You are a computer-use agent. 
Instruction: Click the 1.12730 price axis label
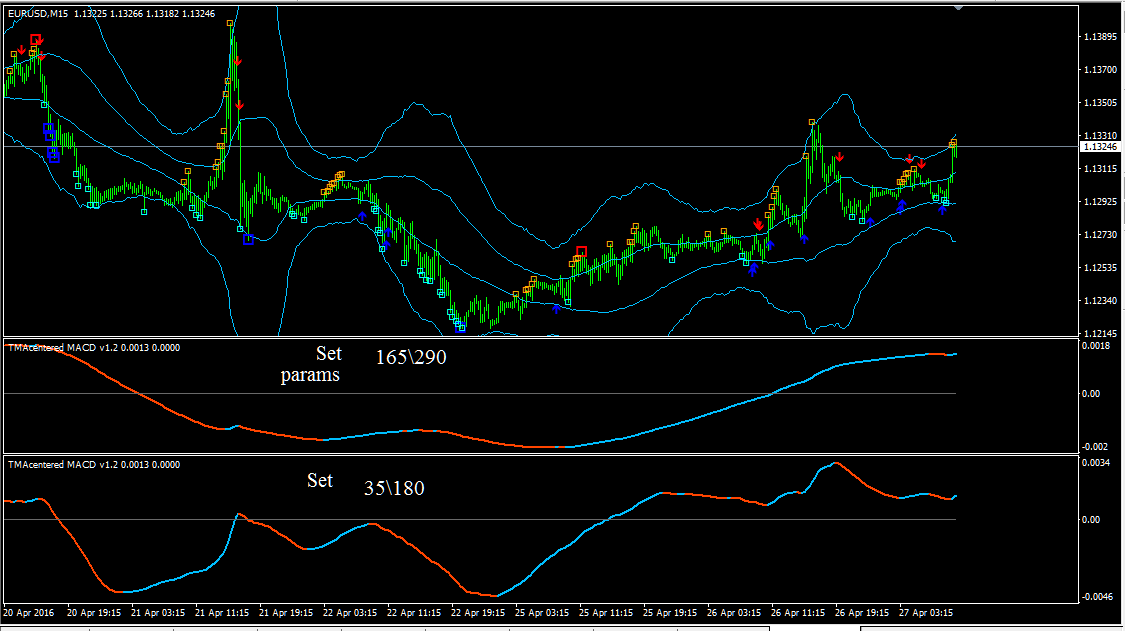[1100, 235]
